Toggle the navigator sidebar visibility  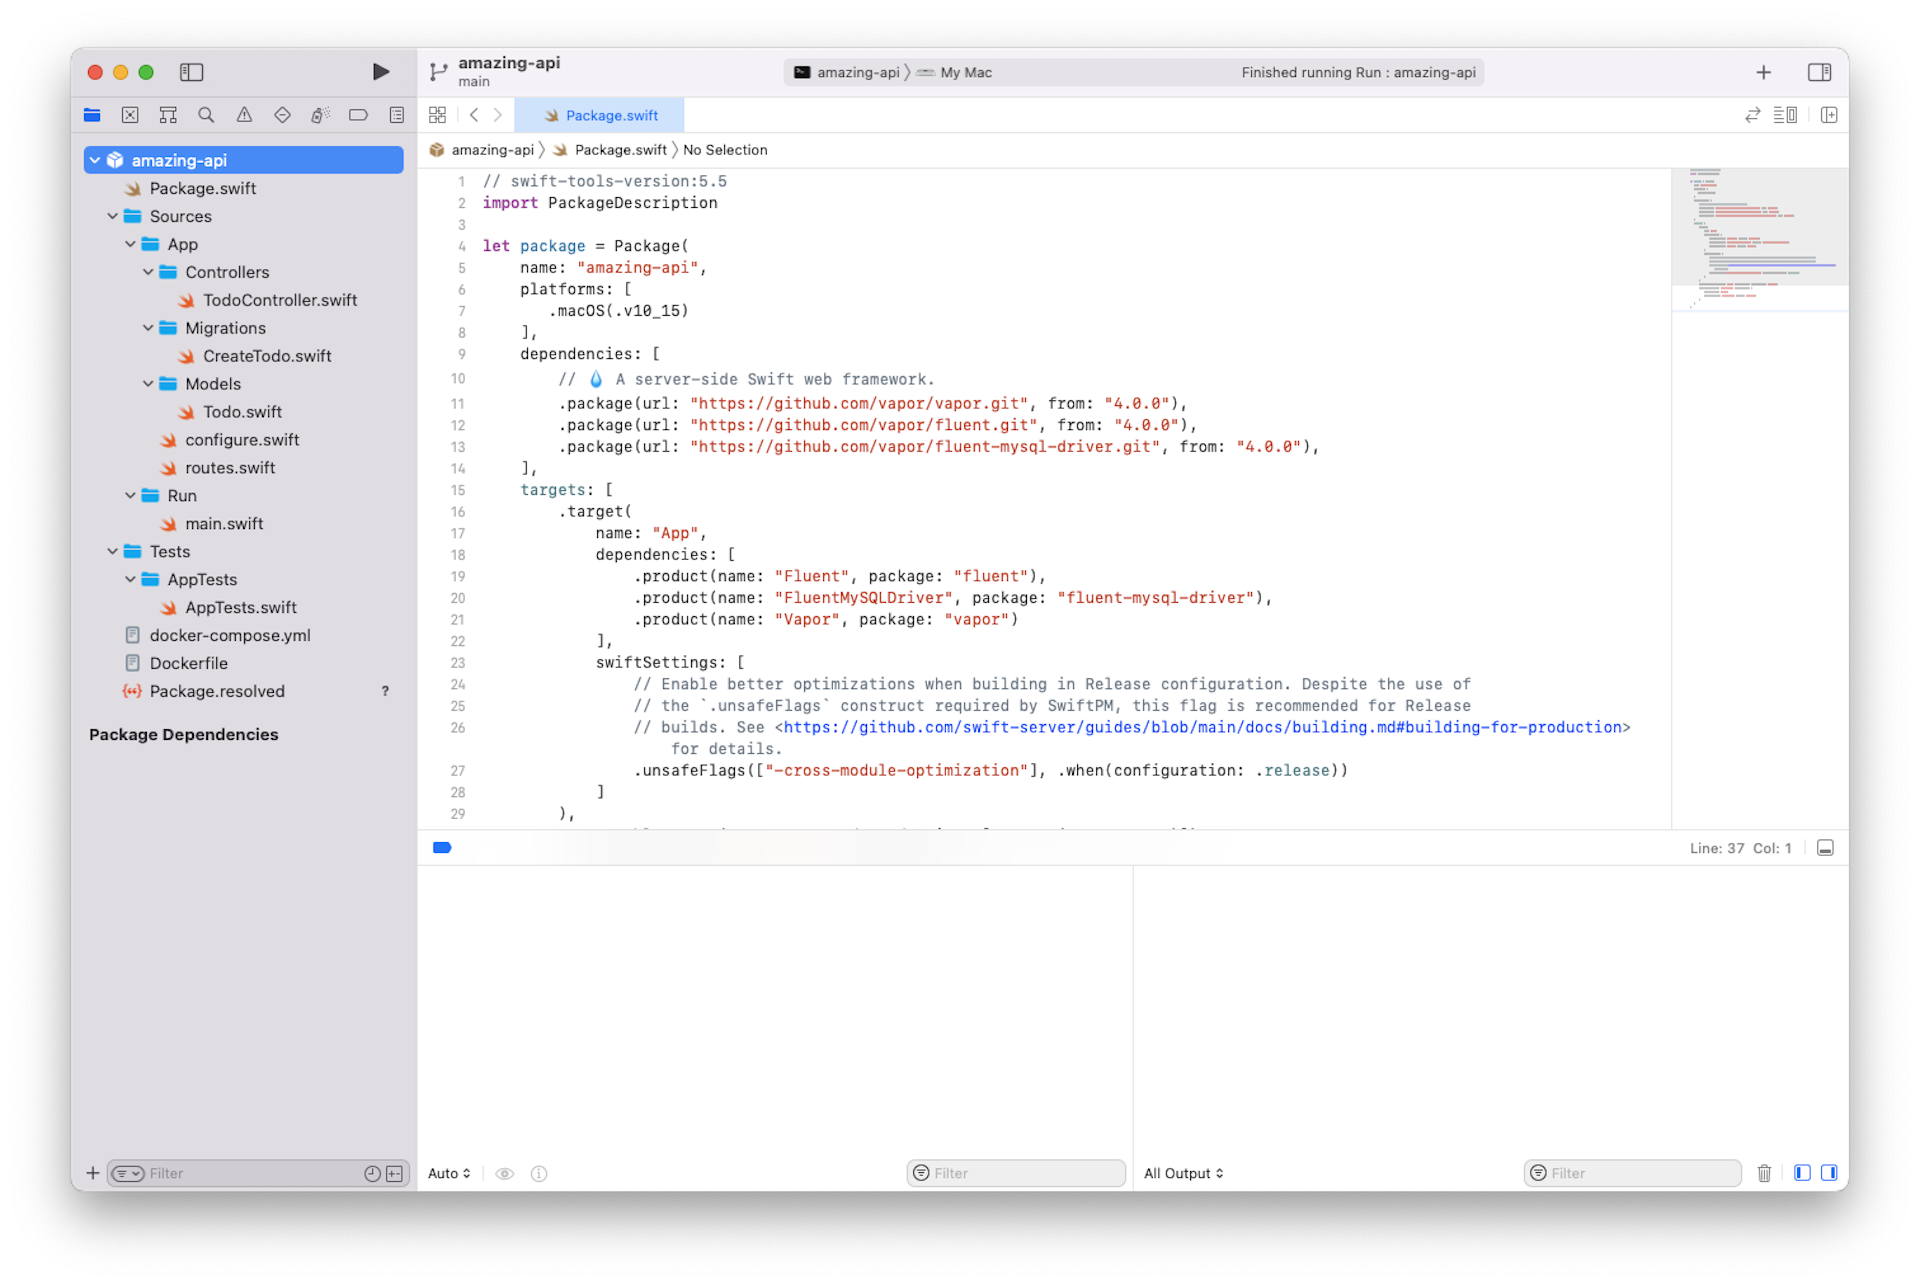191,72
